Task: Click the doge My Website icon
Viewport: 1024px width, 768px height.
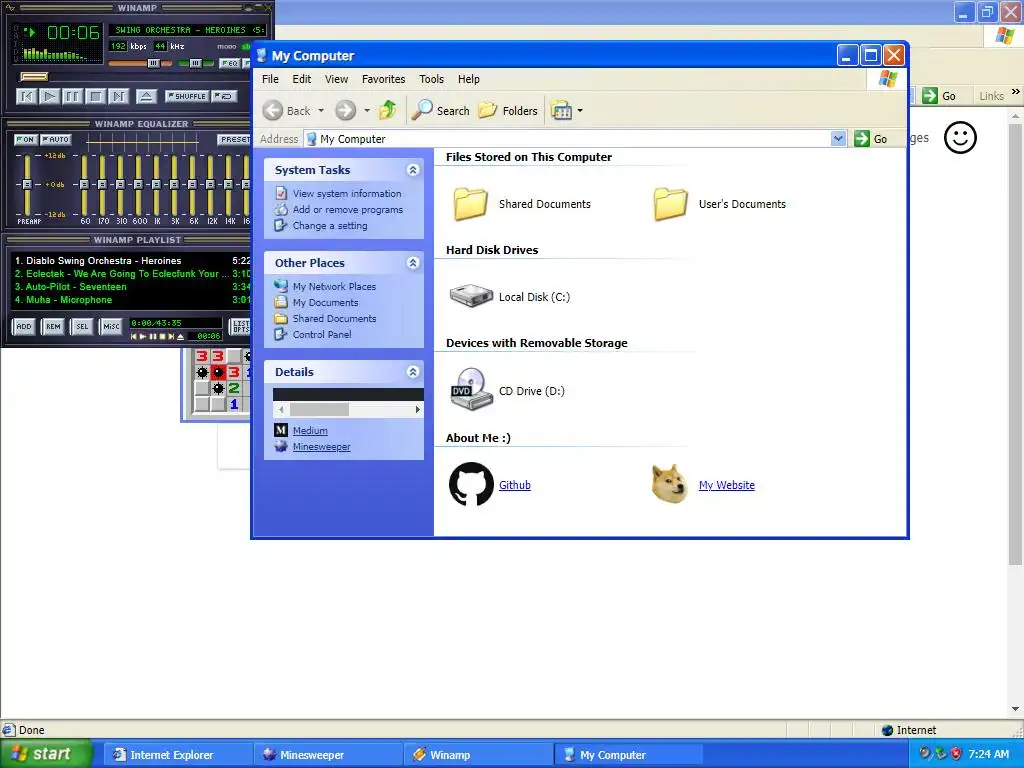Action: 670,484
